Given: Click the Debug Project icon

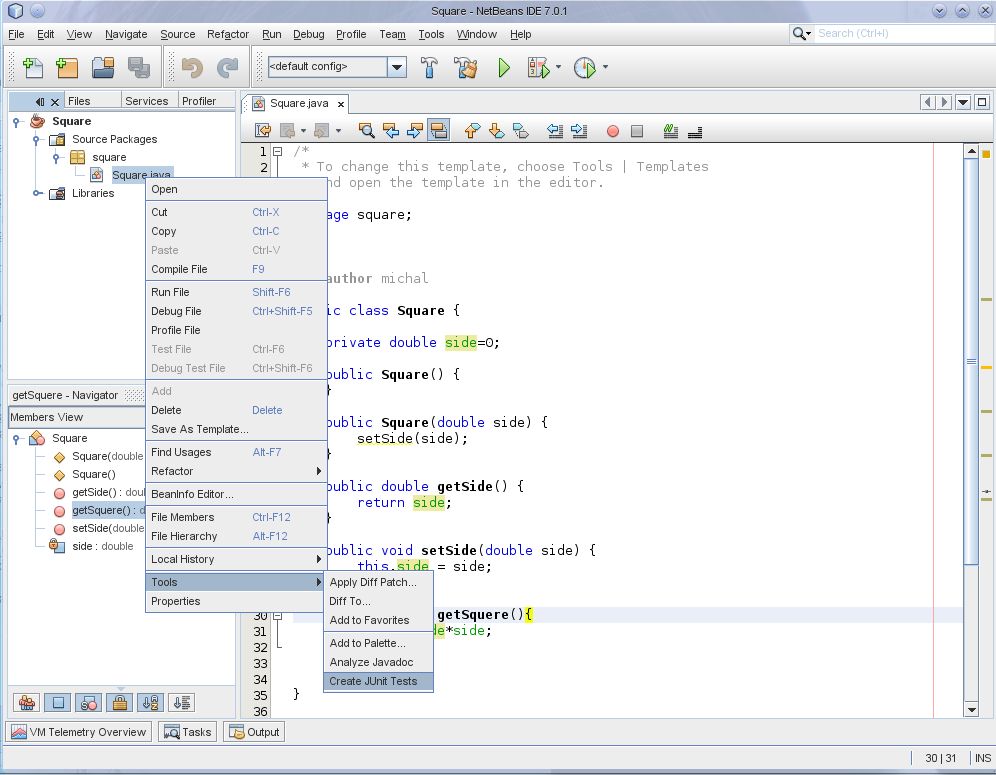Looking at the screenshot, I should tap(538, 67).
